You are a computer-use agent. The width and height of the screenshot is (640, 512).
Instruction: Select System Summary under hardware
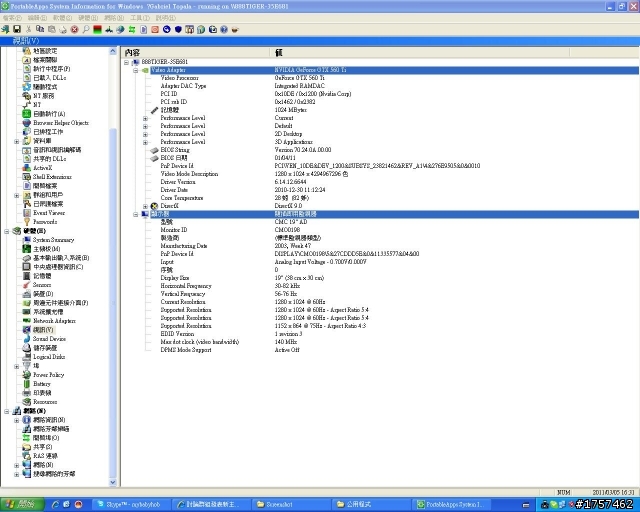[x=53, y=240]
